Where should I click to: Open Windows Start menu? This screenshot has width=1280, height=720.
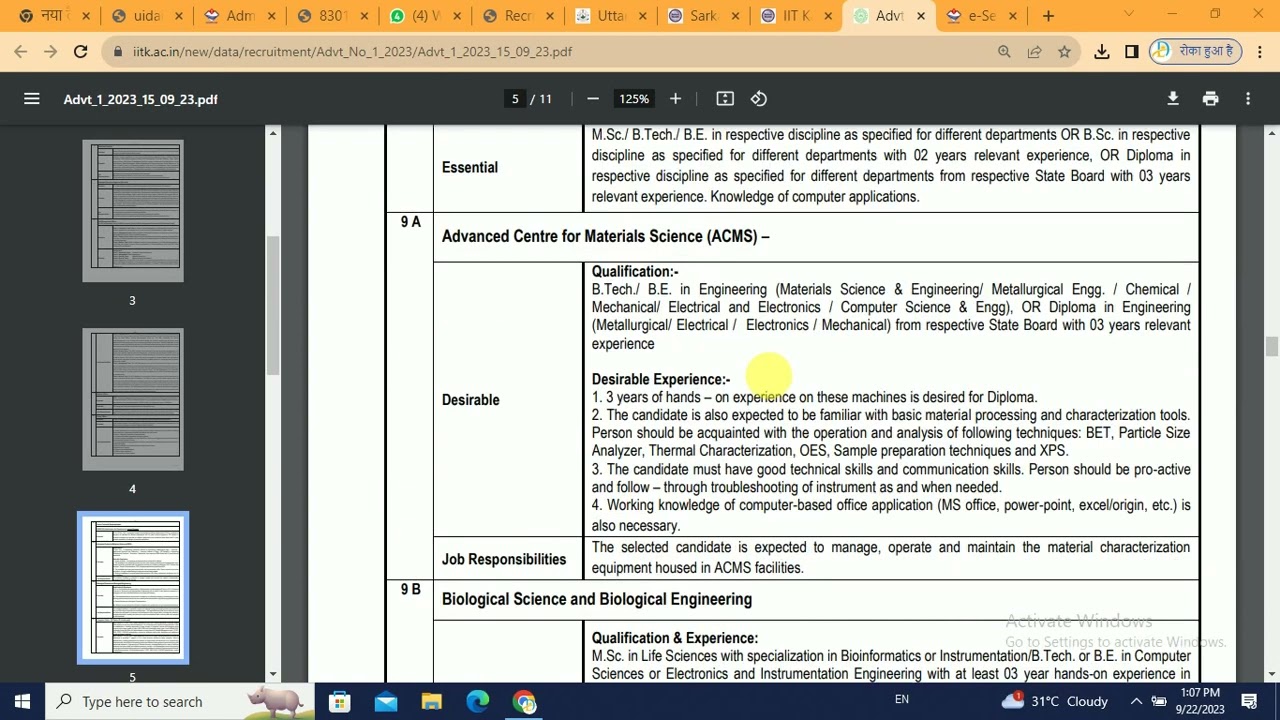point(22,702)
